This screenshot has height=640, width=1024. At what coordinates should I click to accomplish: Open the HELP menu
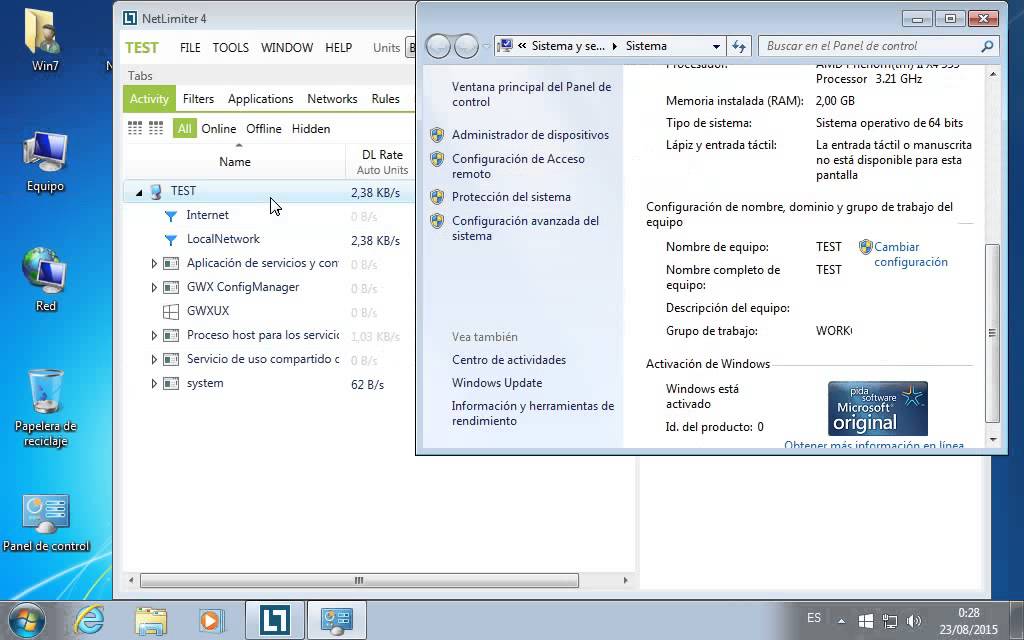pyautogui.click(x=338, y=48)
